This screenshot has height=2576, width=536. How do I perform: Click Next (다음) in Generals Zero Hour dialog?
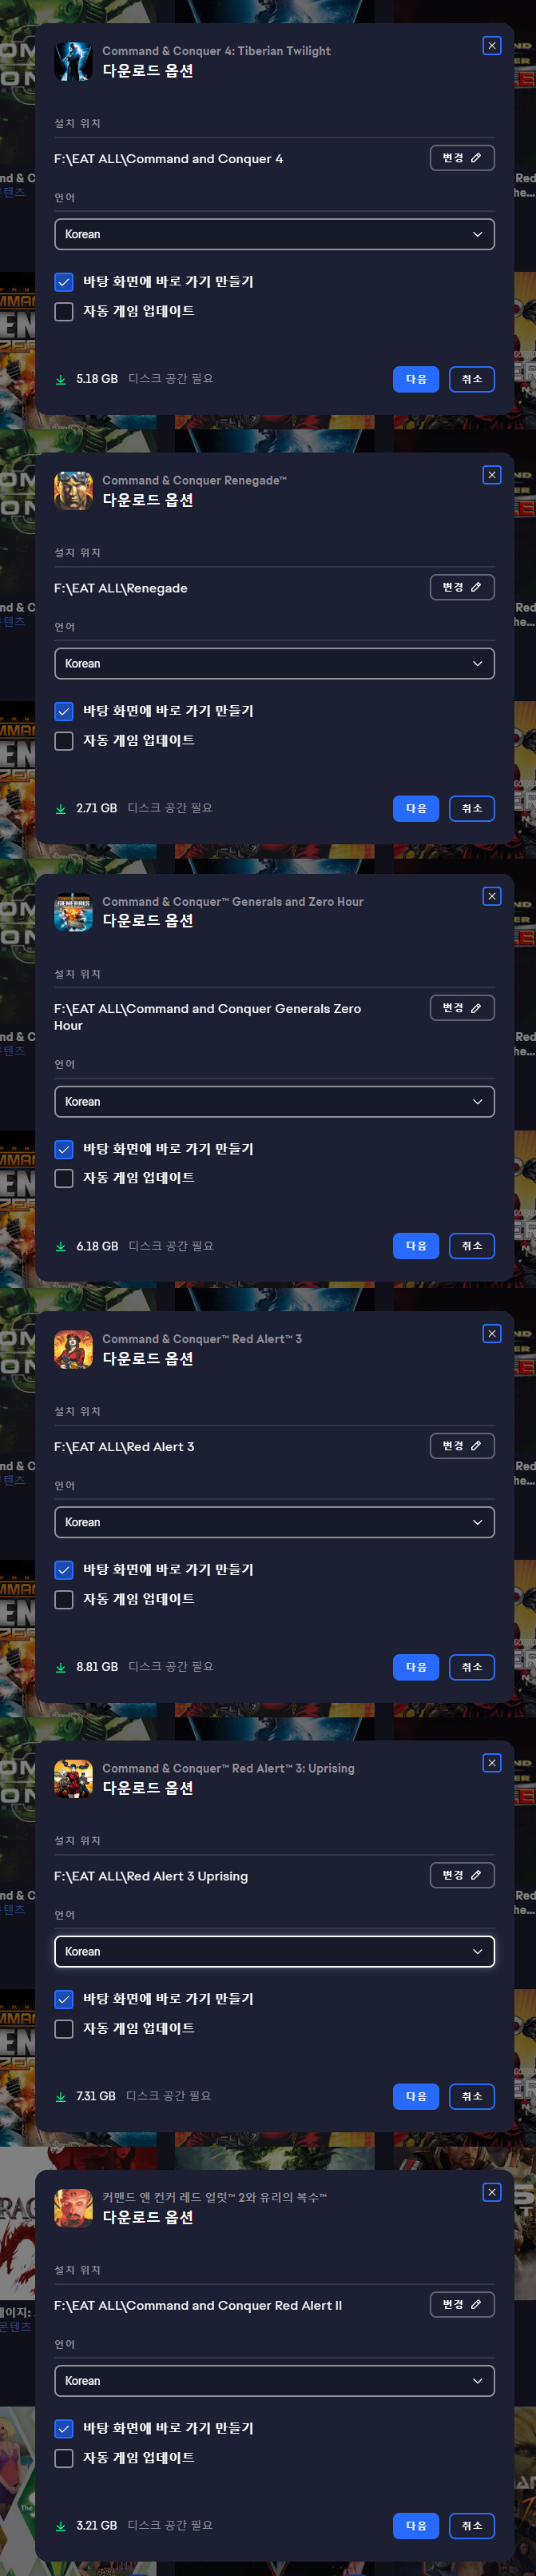click(416, 1246)
